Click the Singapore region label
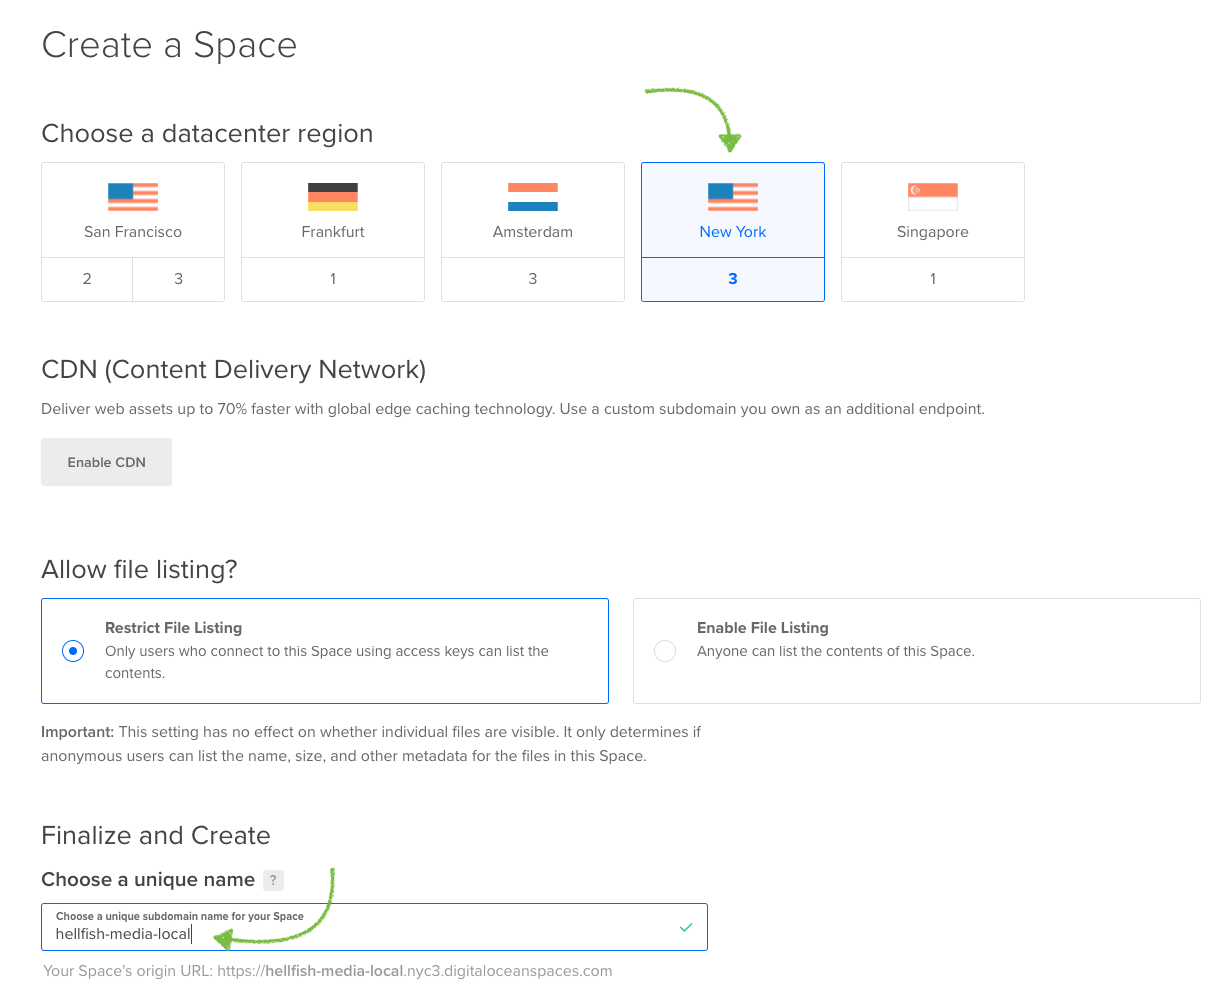 [x=933, y=232]
